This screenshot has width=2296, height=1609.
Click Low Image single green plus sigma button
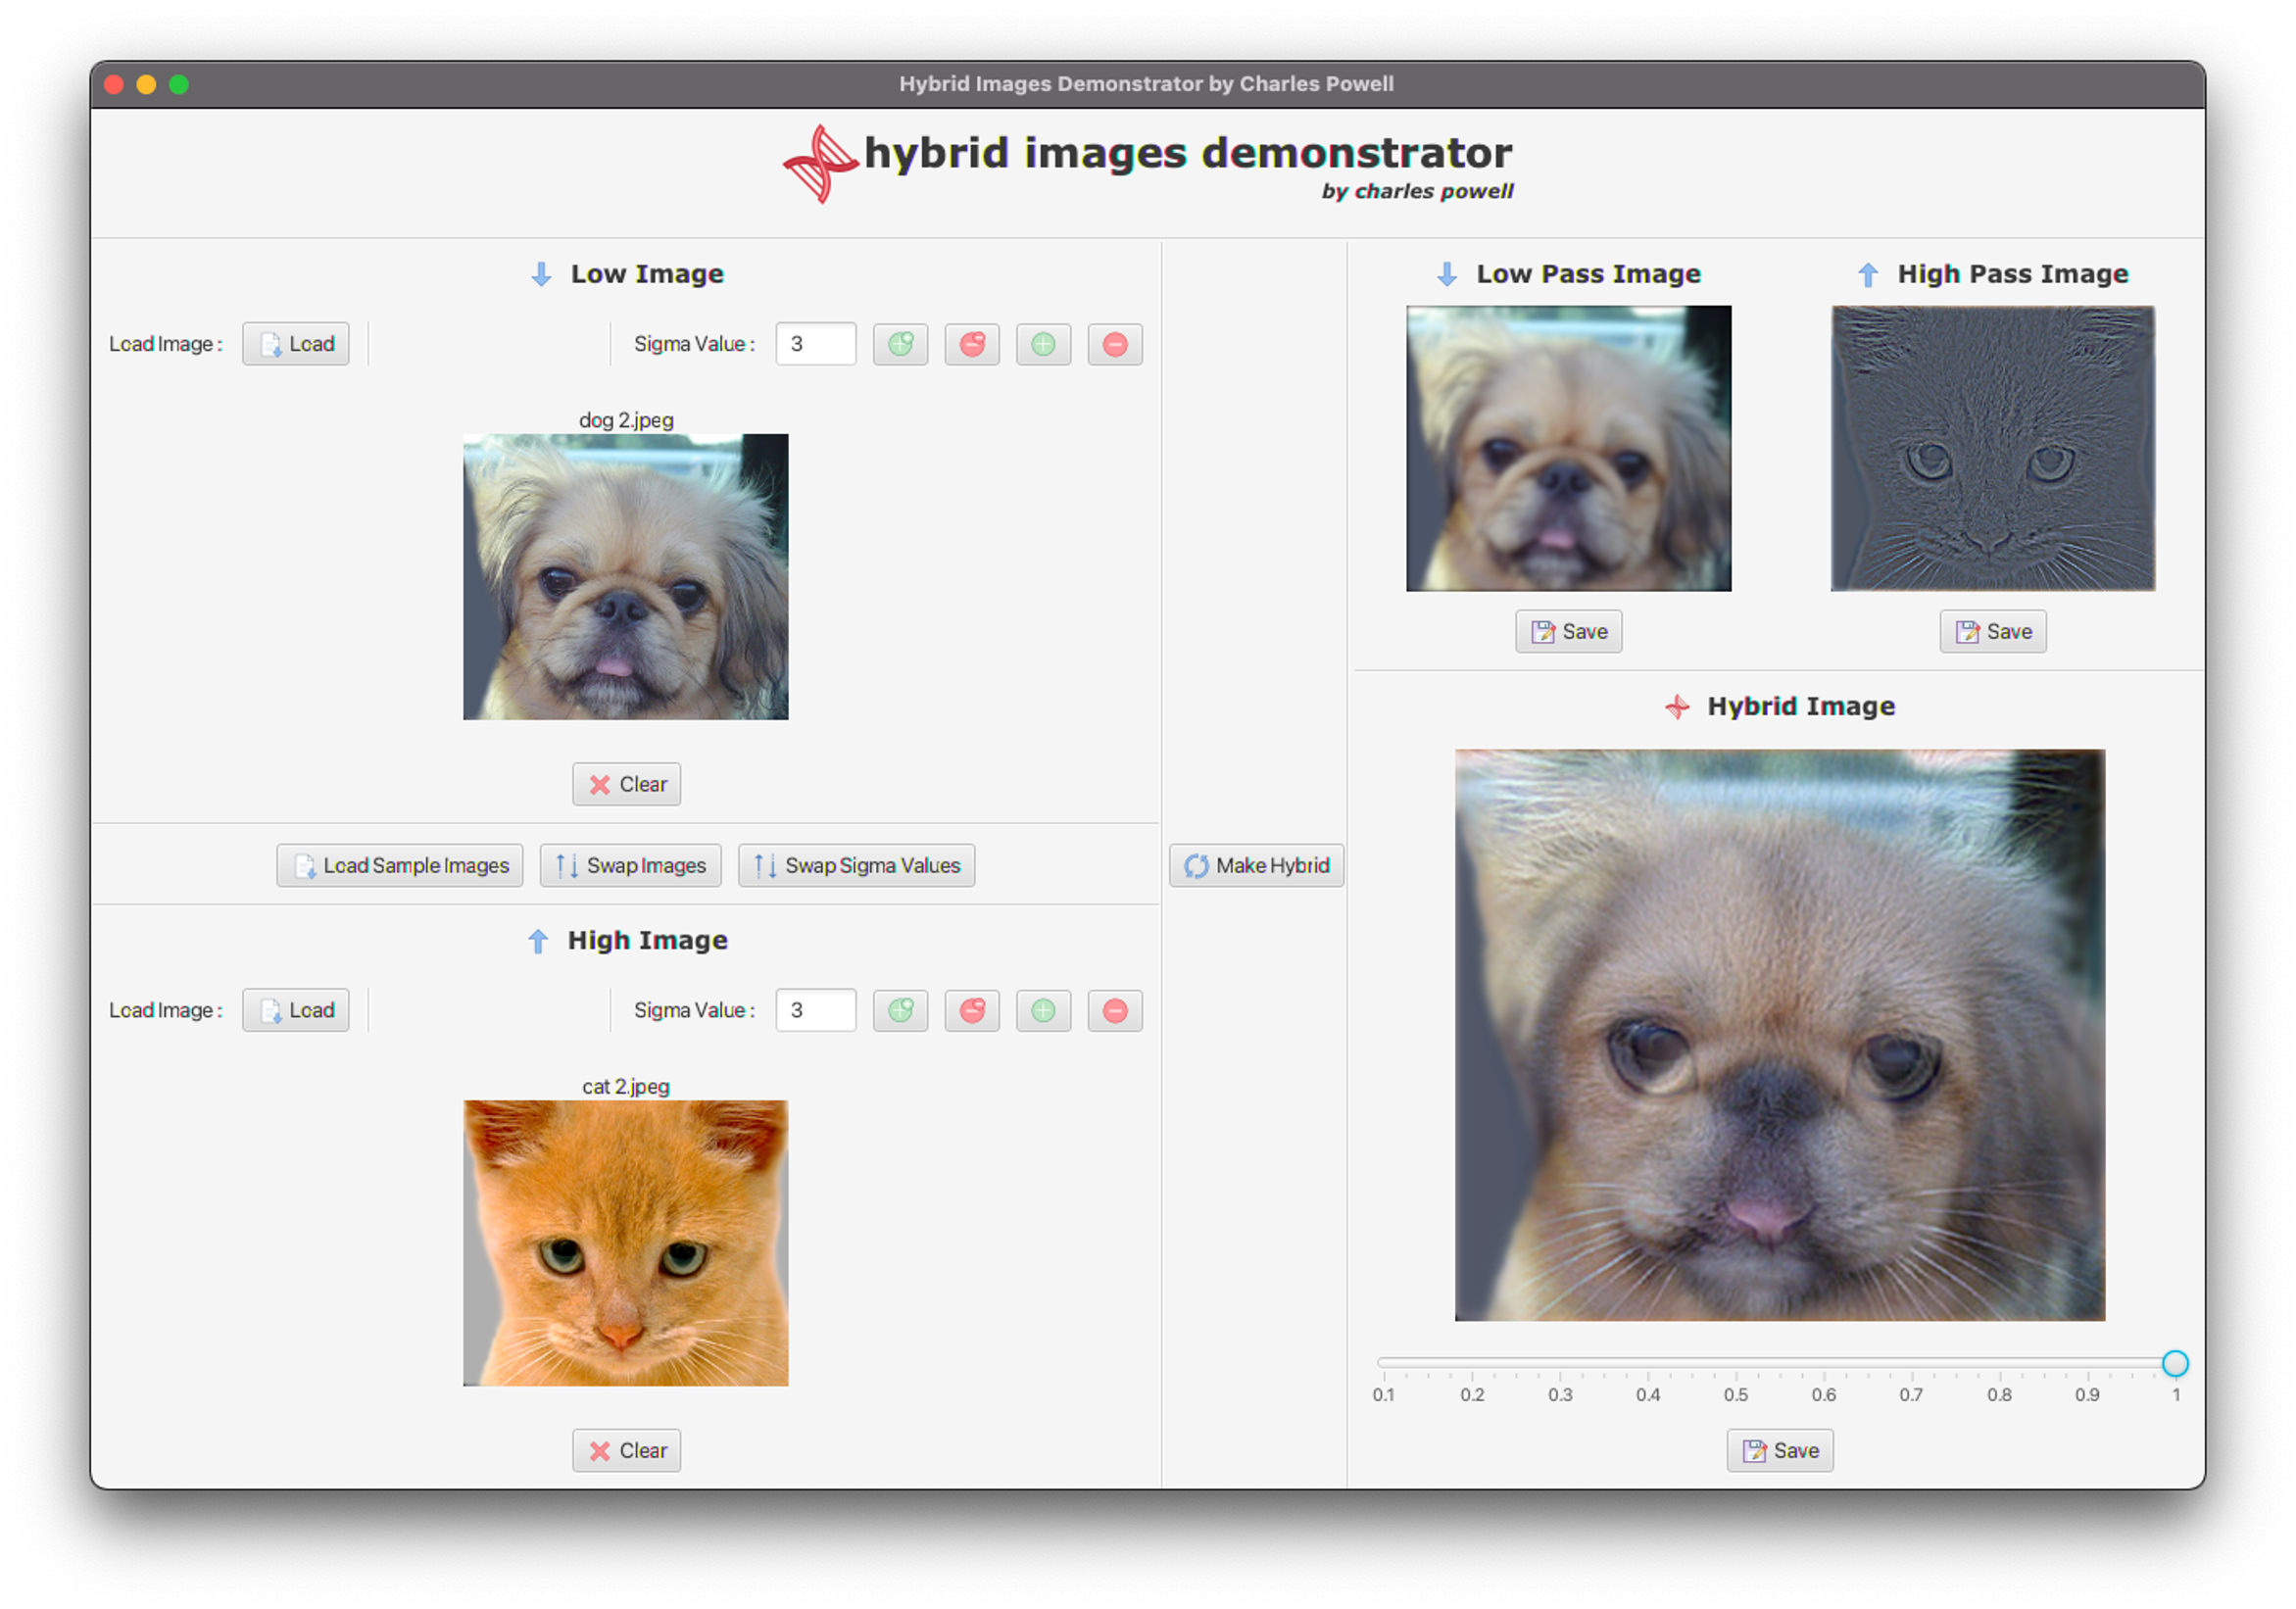1043,344
